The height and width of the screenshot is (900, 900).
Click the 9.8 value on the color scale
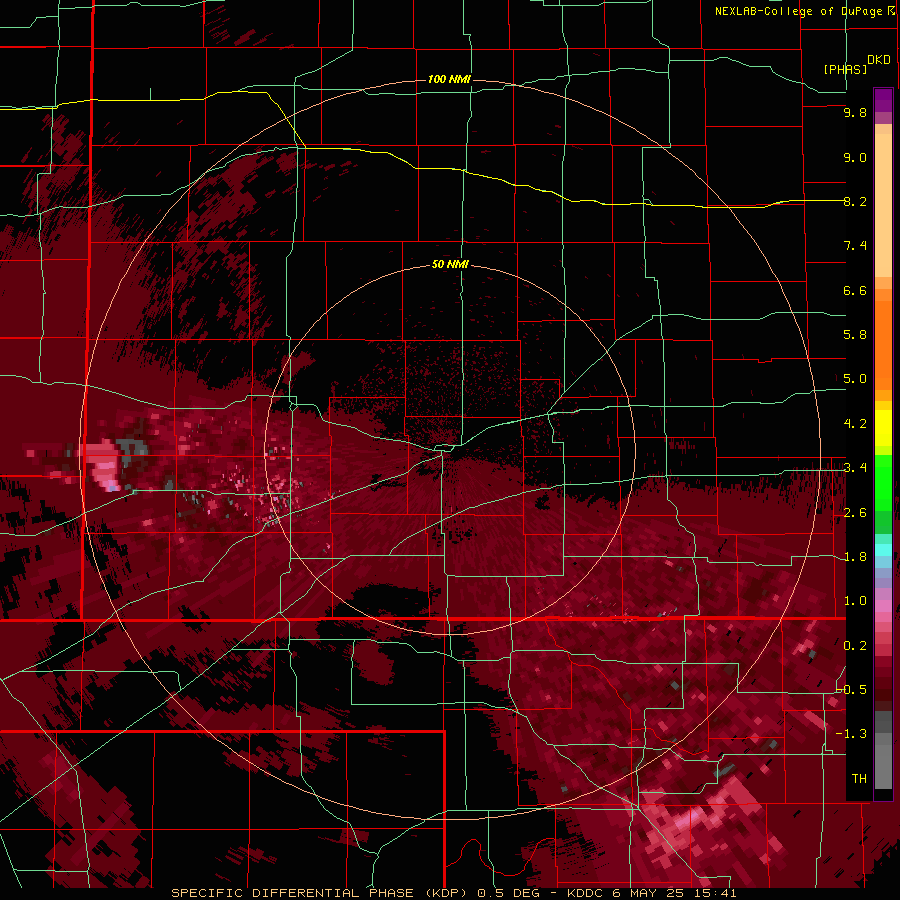855,112
